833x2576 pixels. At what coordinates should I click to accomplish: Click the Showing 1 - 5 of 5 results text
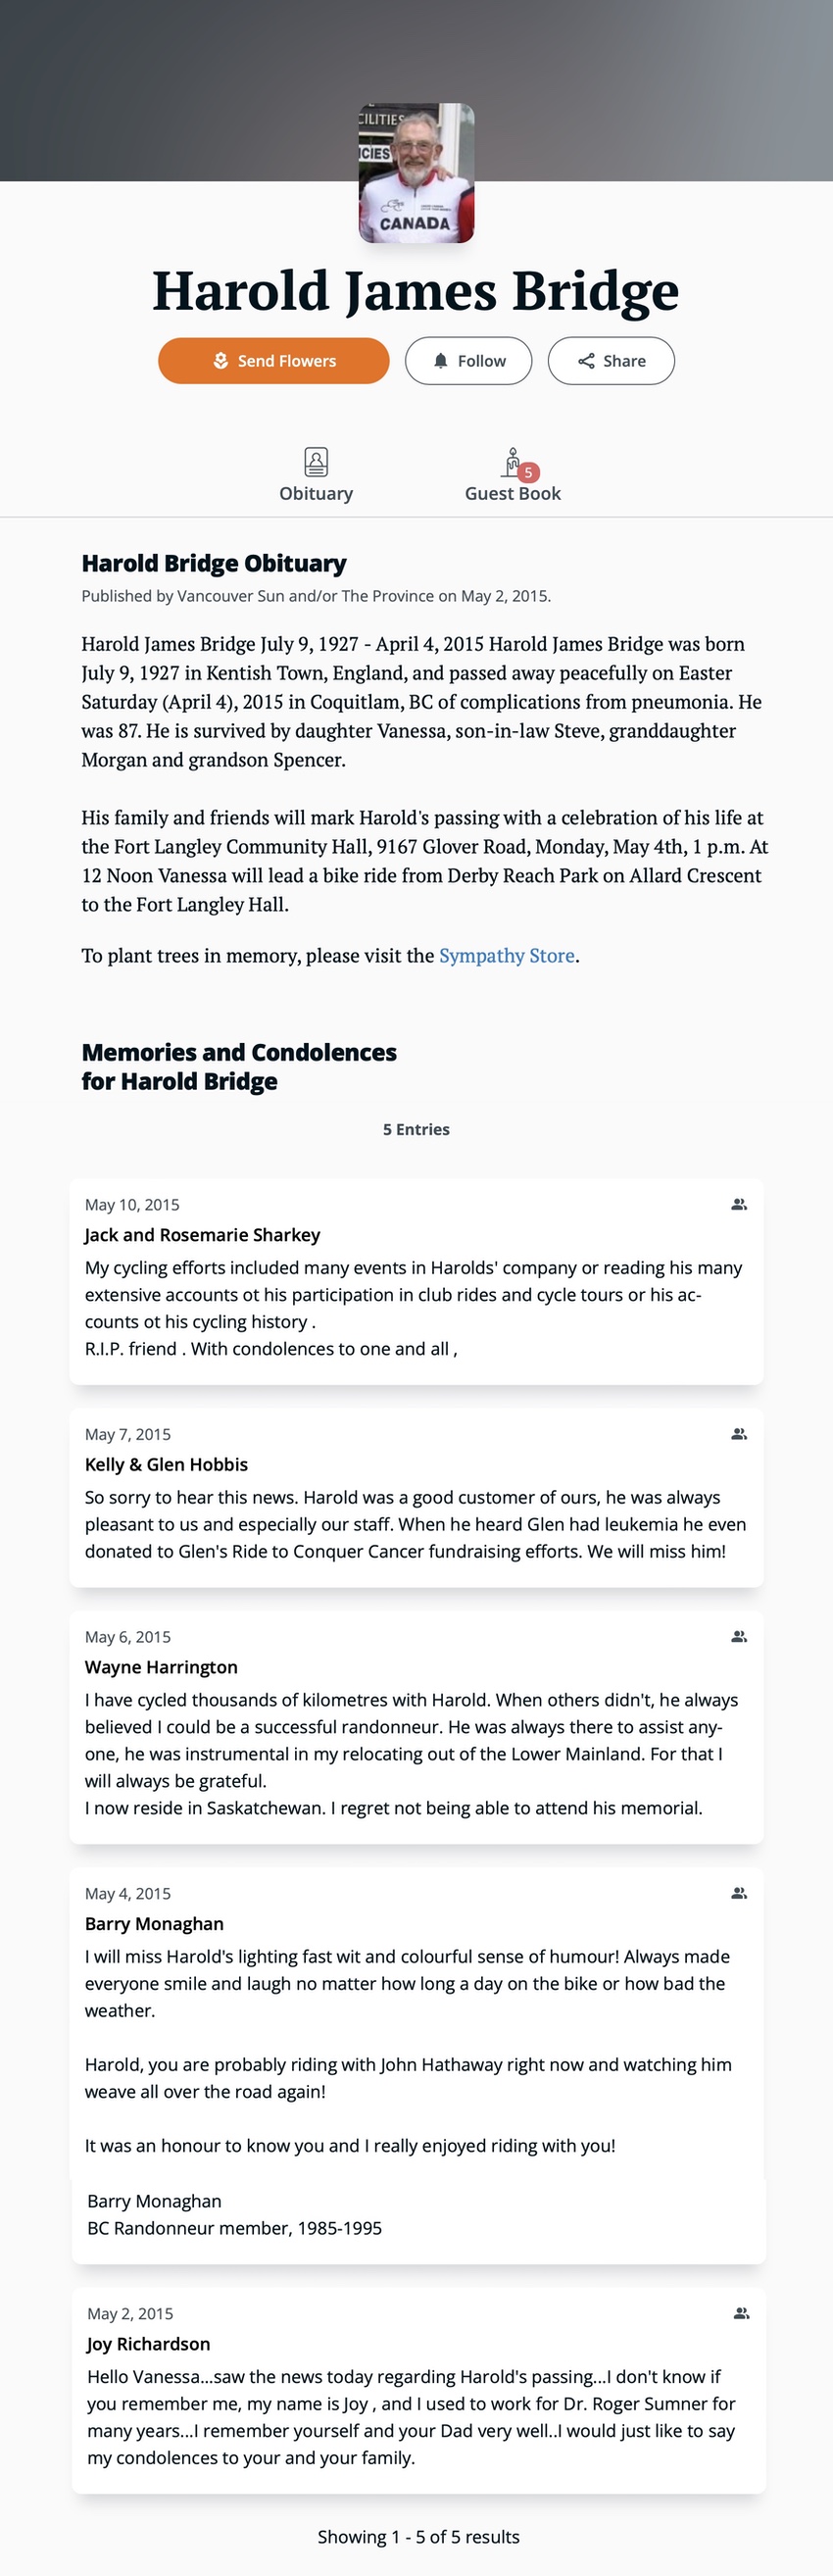418,2536
